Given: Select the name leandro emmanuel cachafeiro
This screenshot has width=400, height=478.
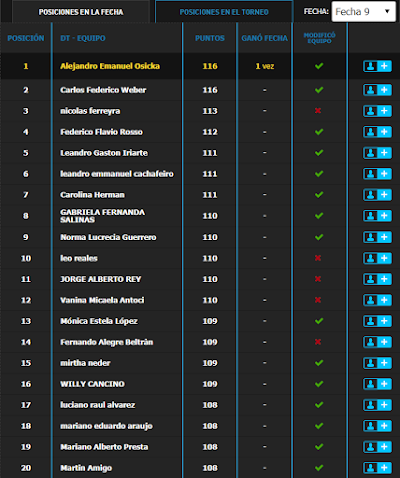Looking at the screenshot, I should click(x=117, y=174).
